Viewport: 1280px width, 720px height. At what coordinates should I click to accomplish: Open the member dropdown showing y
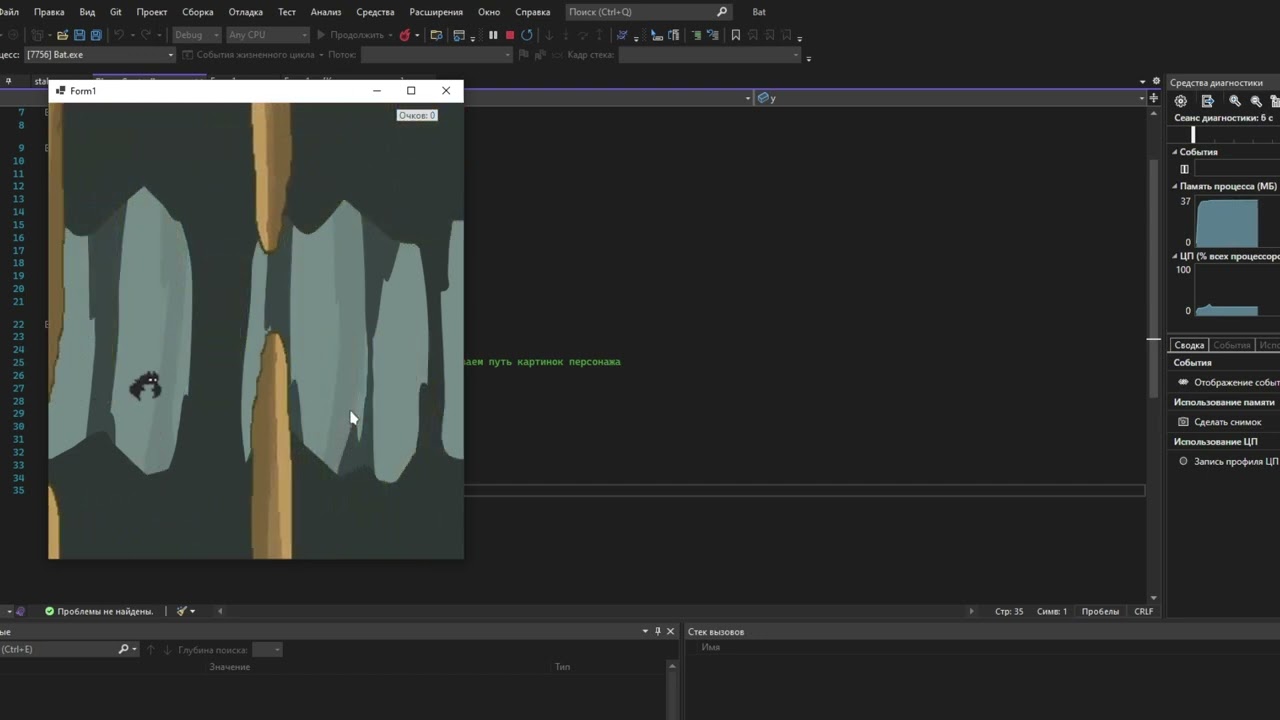point(952,98)
